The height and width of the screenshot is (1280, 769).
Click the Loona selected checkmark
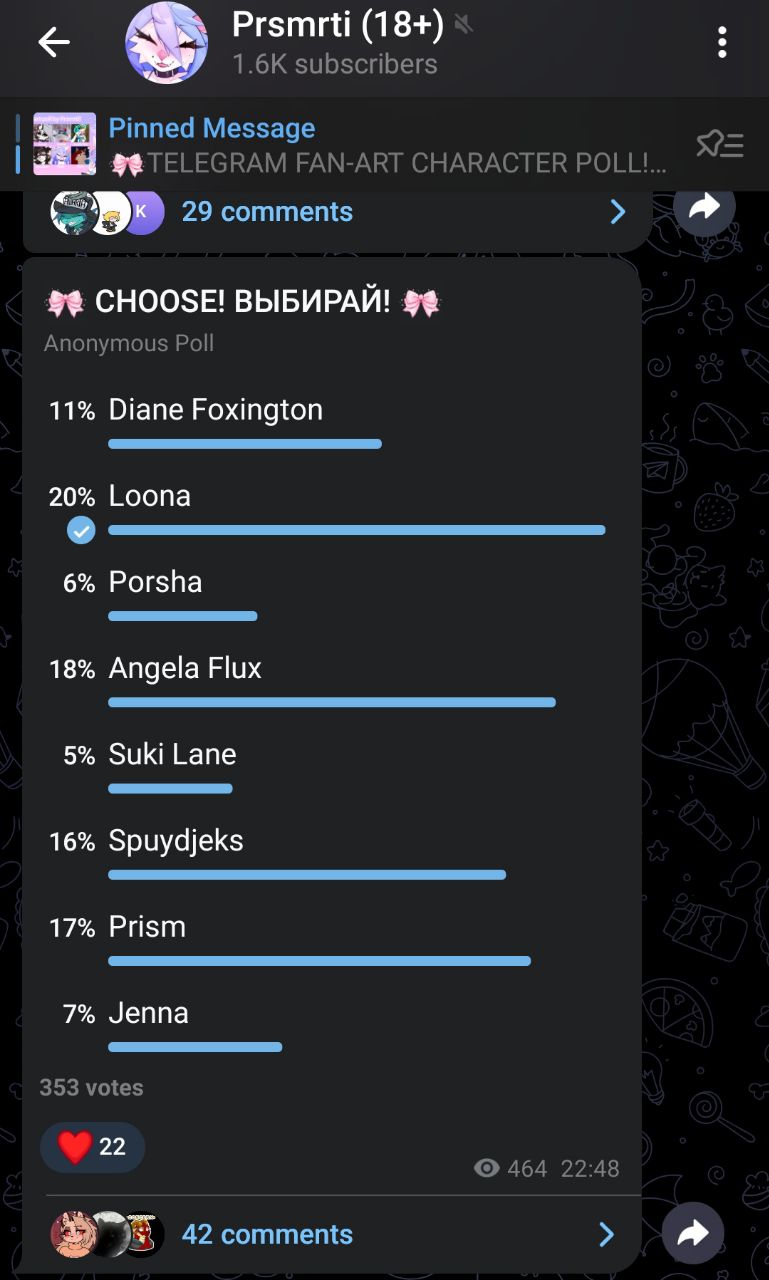tap(81, 530)
